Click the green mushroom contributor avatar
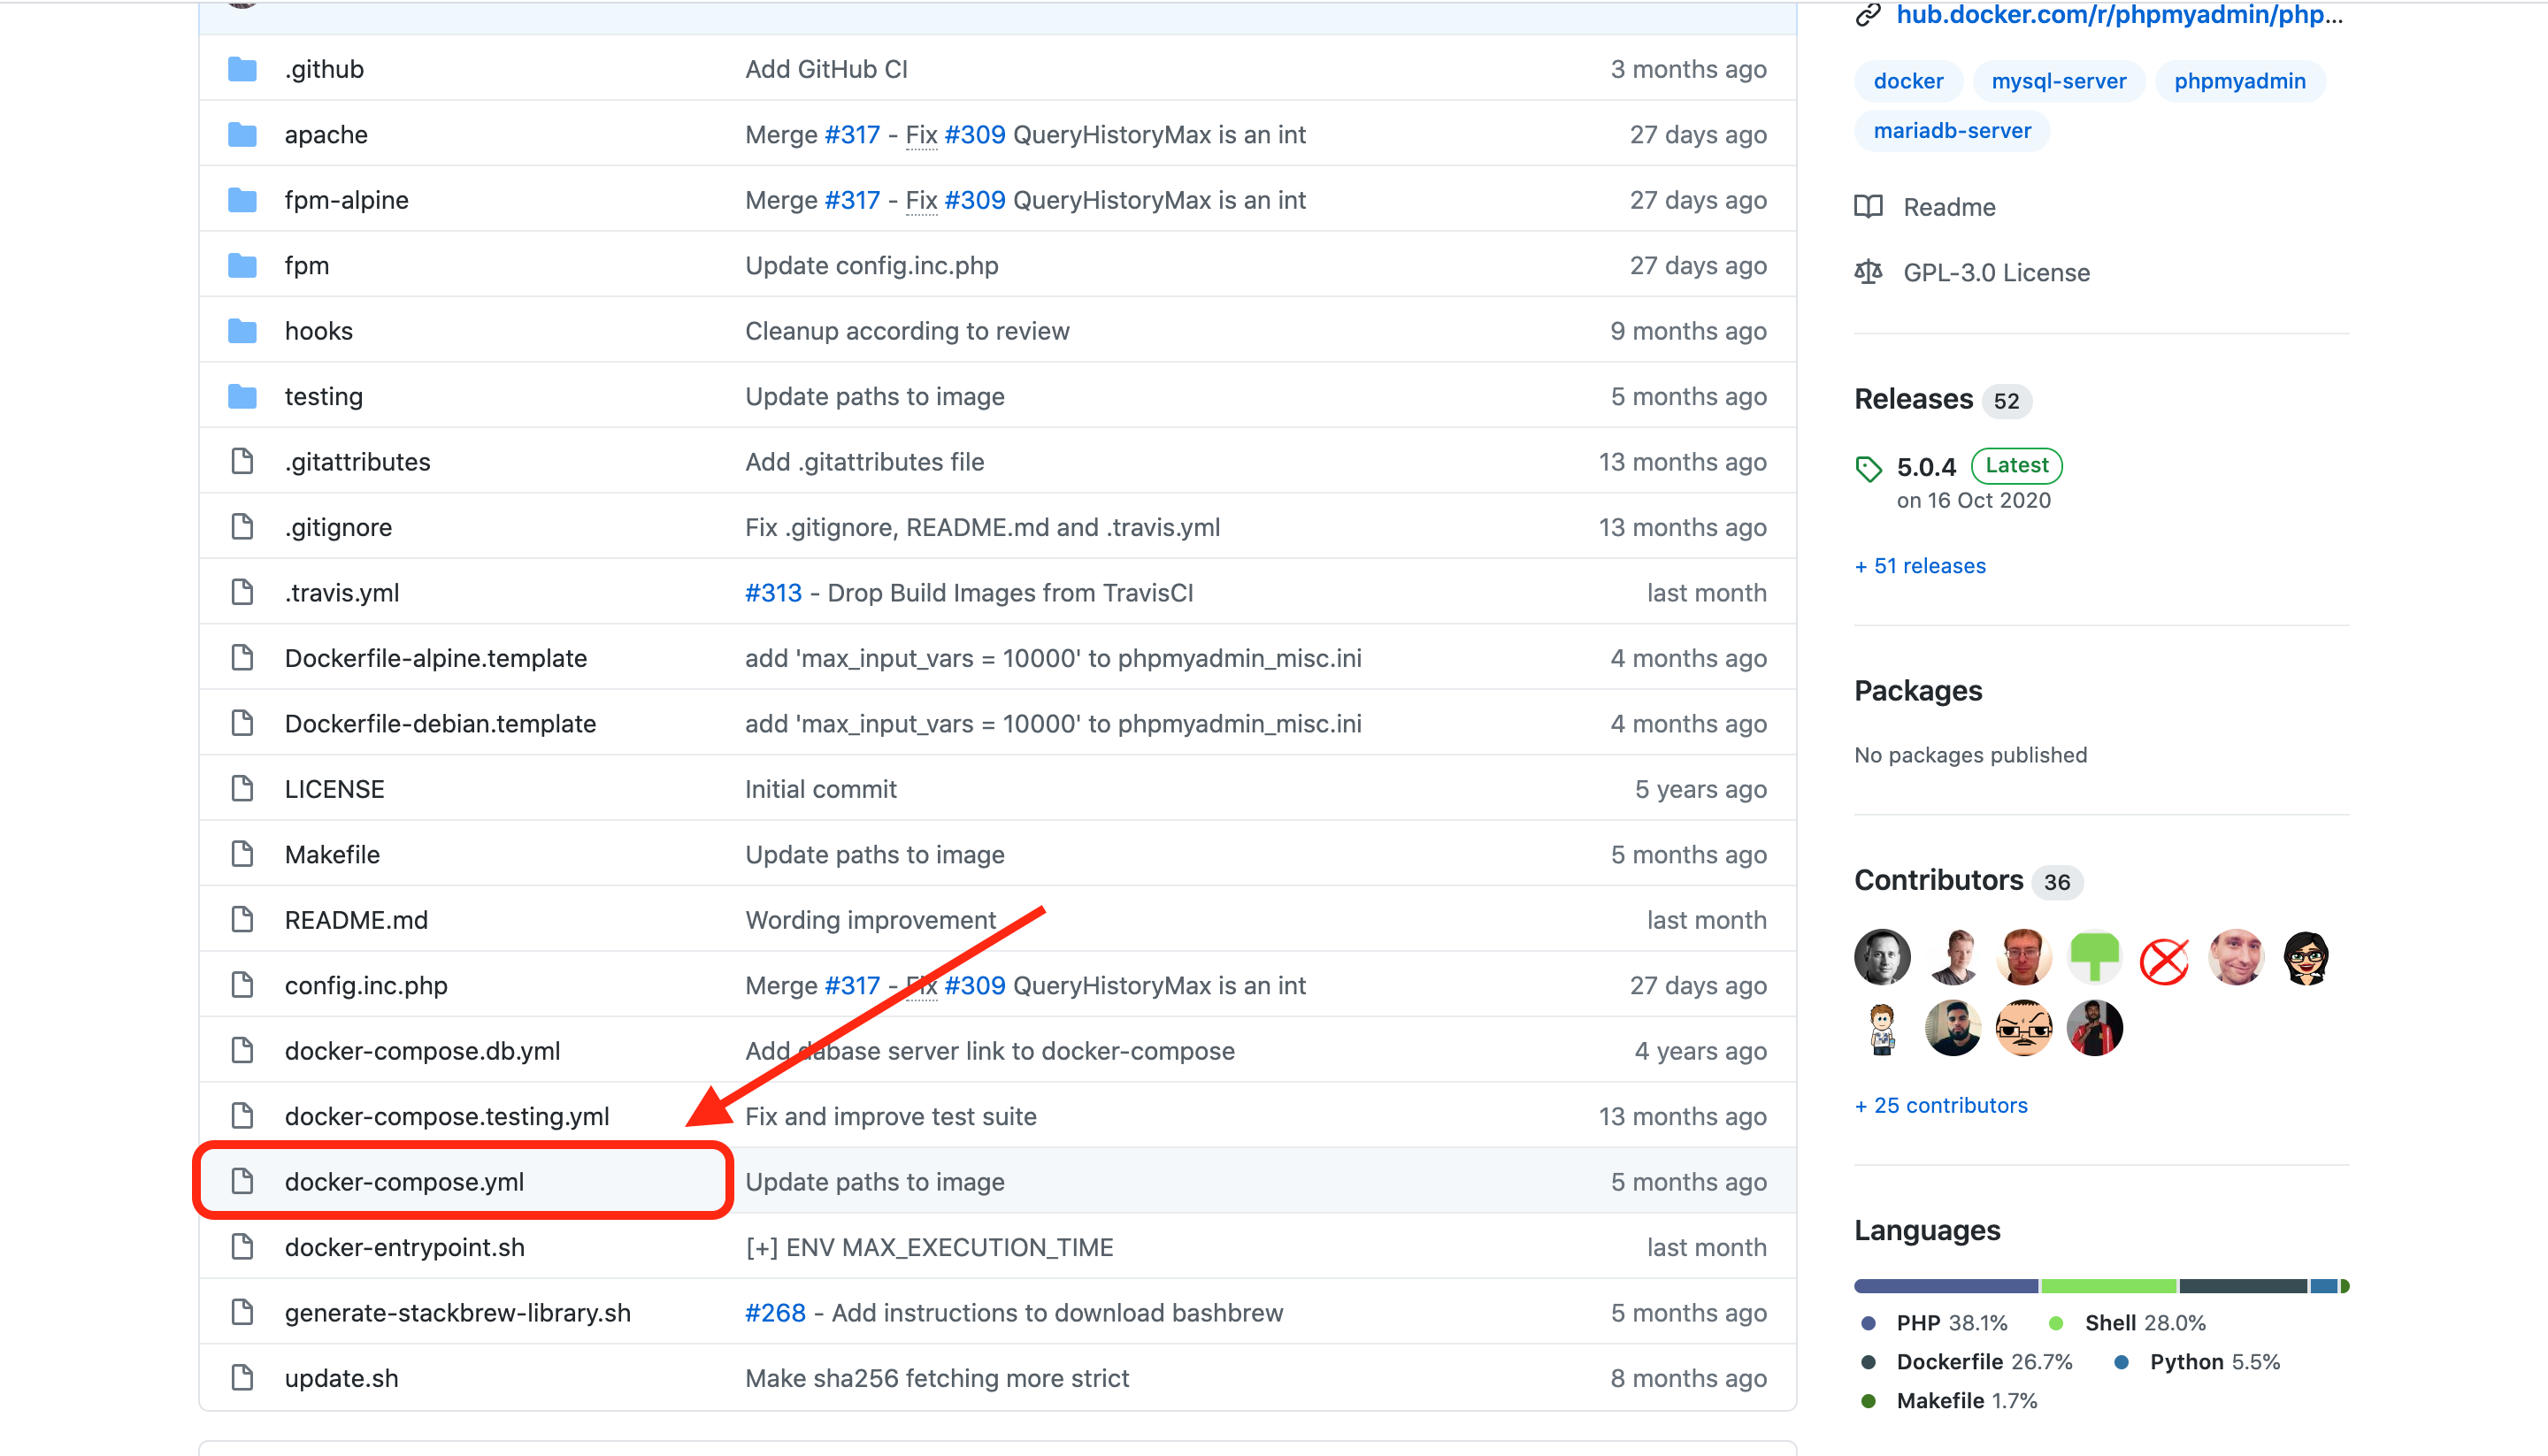This screenshot has height=1456, width=2548. [2094, 957]
